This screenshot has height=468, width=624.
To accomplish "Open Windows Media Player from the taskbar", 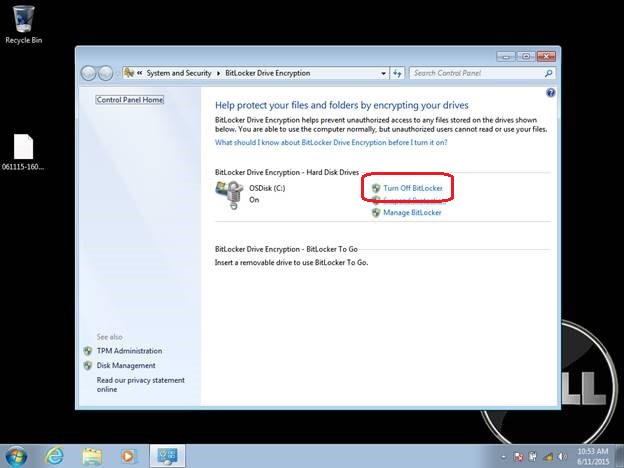I will [129, 456].
